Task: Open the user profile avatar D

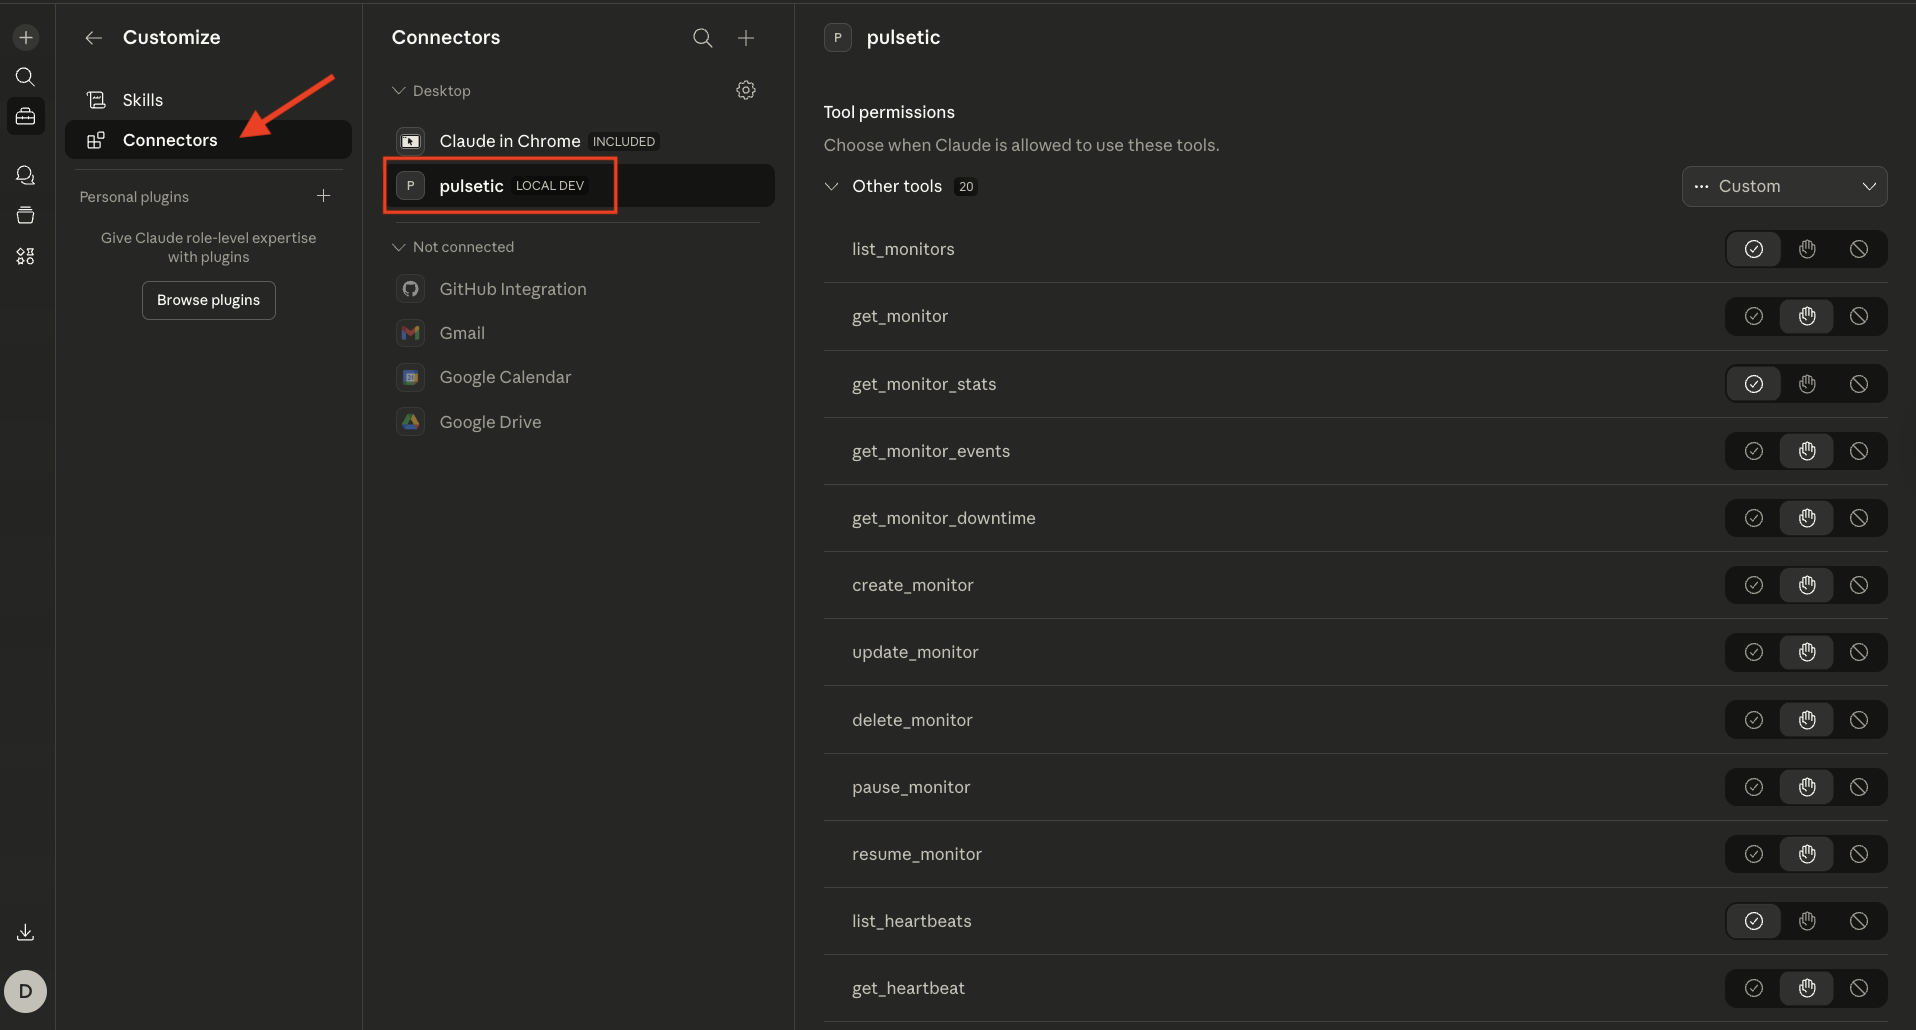Action: tap(26, 991)
